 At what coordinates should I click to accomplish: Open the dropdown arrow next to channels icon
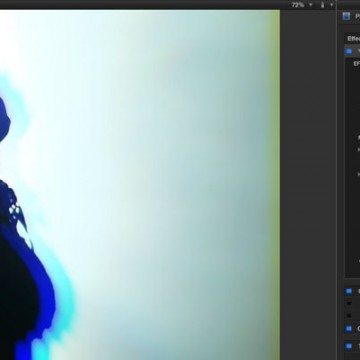[331, 5]
